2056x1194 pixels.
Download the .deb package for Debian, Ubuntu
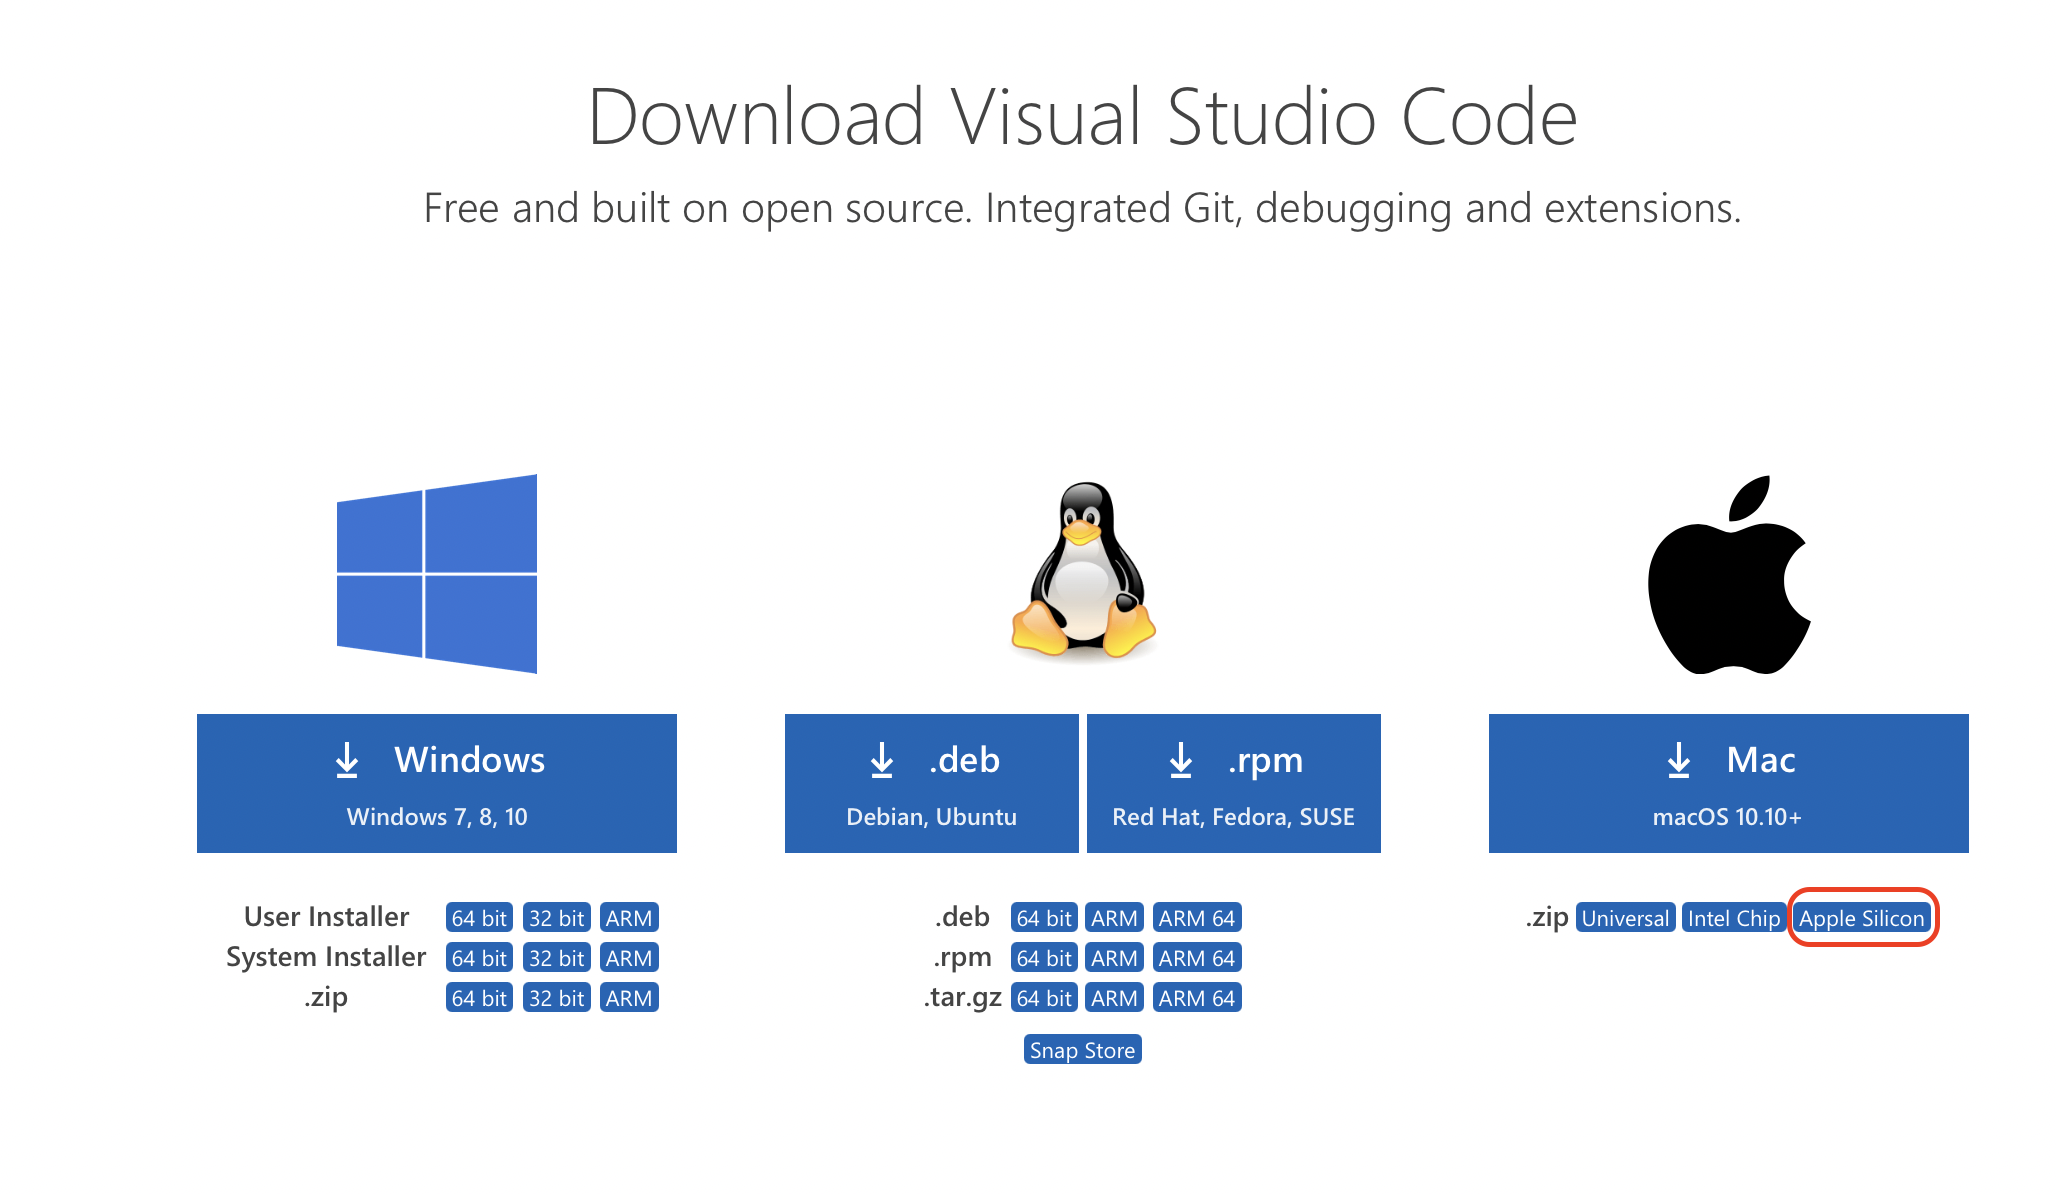click(931, 783)
